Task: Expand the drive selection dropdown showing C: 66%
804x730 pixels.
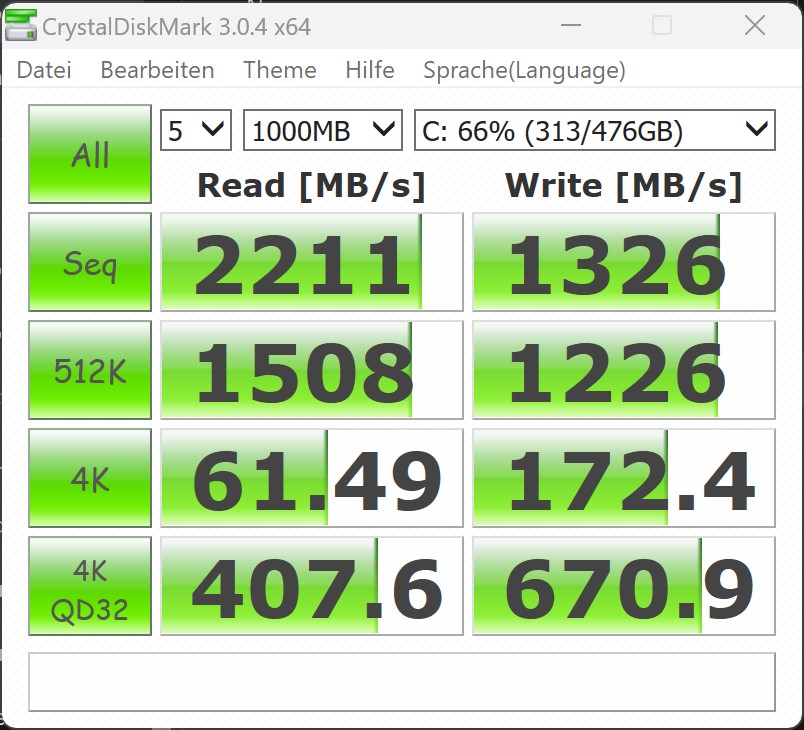Action: 595,130
